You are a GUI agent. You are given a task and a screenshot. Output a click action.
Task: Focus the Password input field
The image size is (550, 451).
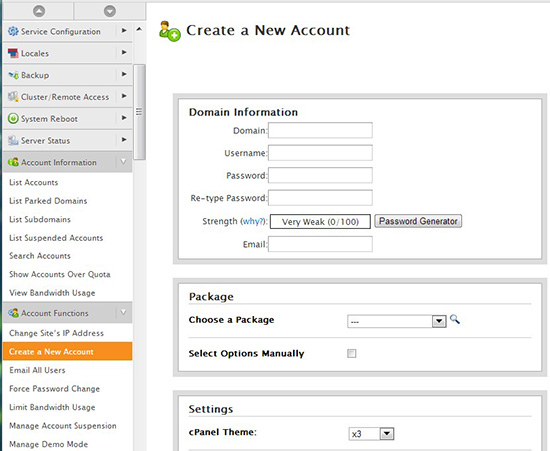[x=320, y=175]
